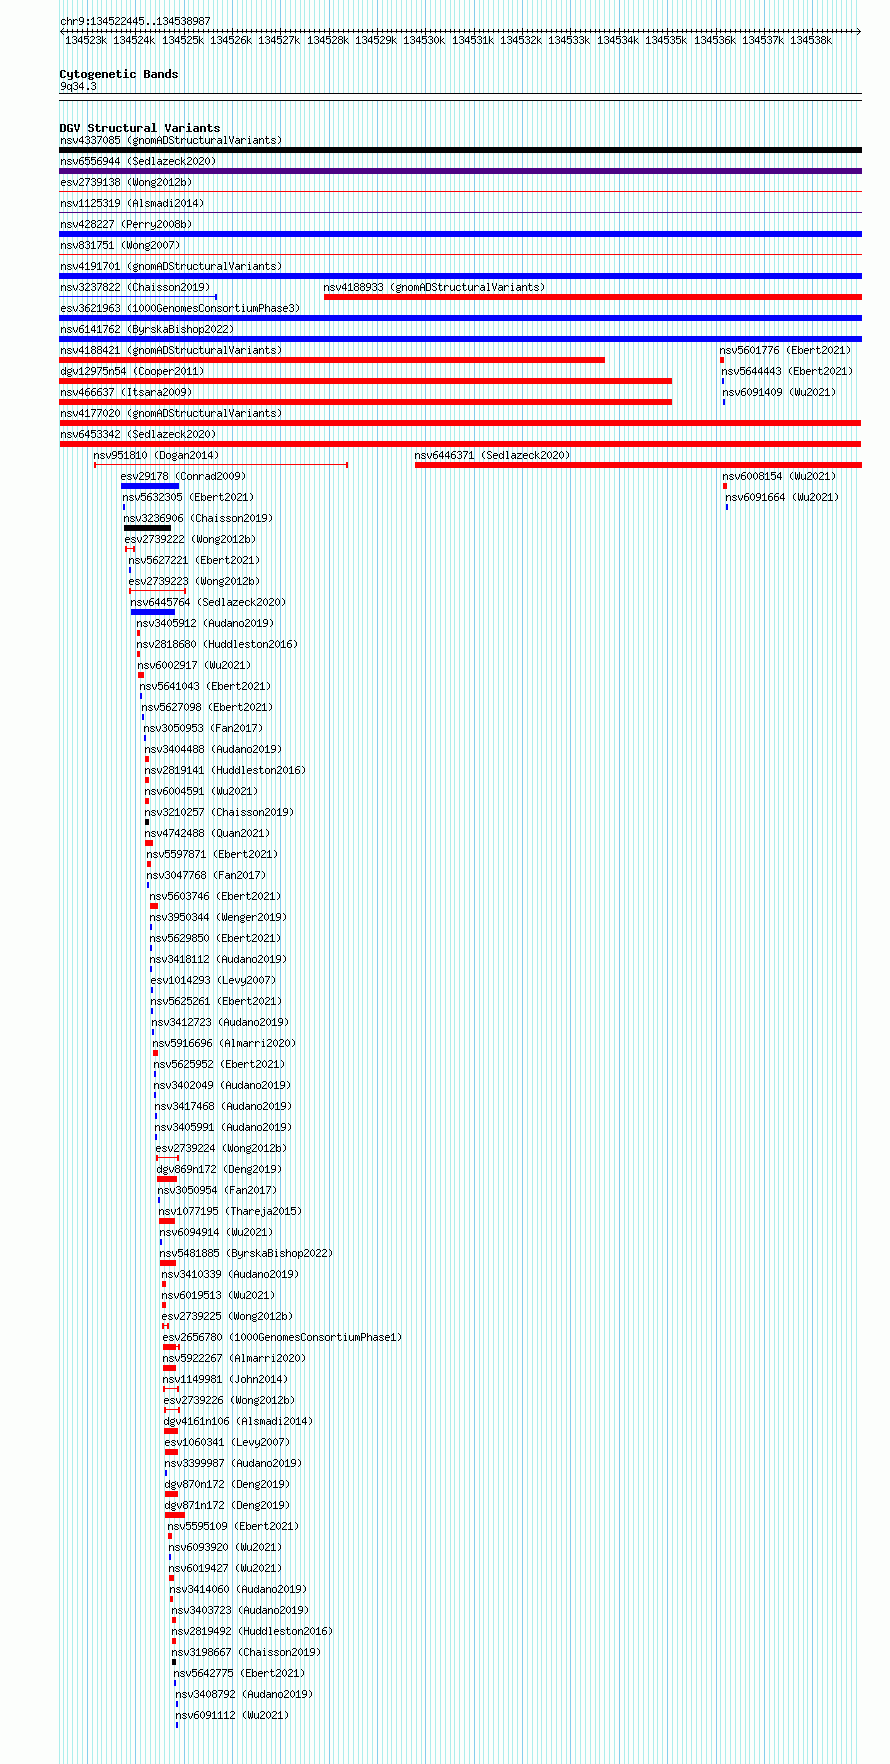Open nsv1125319 (Alsmadi2014) variant
Image resolution: width=890 pixels, height=1764 pixels.
(x=132, y=204)
